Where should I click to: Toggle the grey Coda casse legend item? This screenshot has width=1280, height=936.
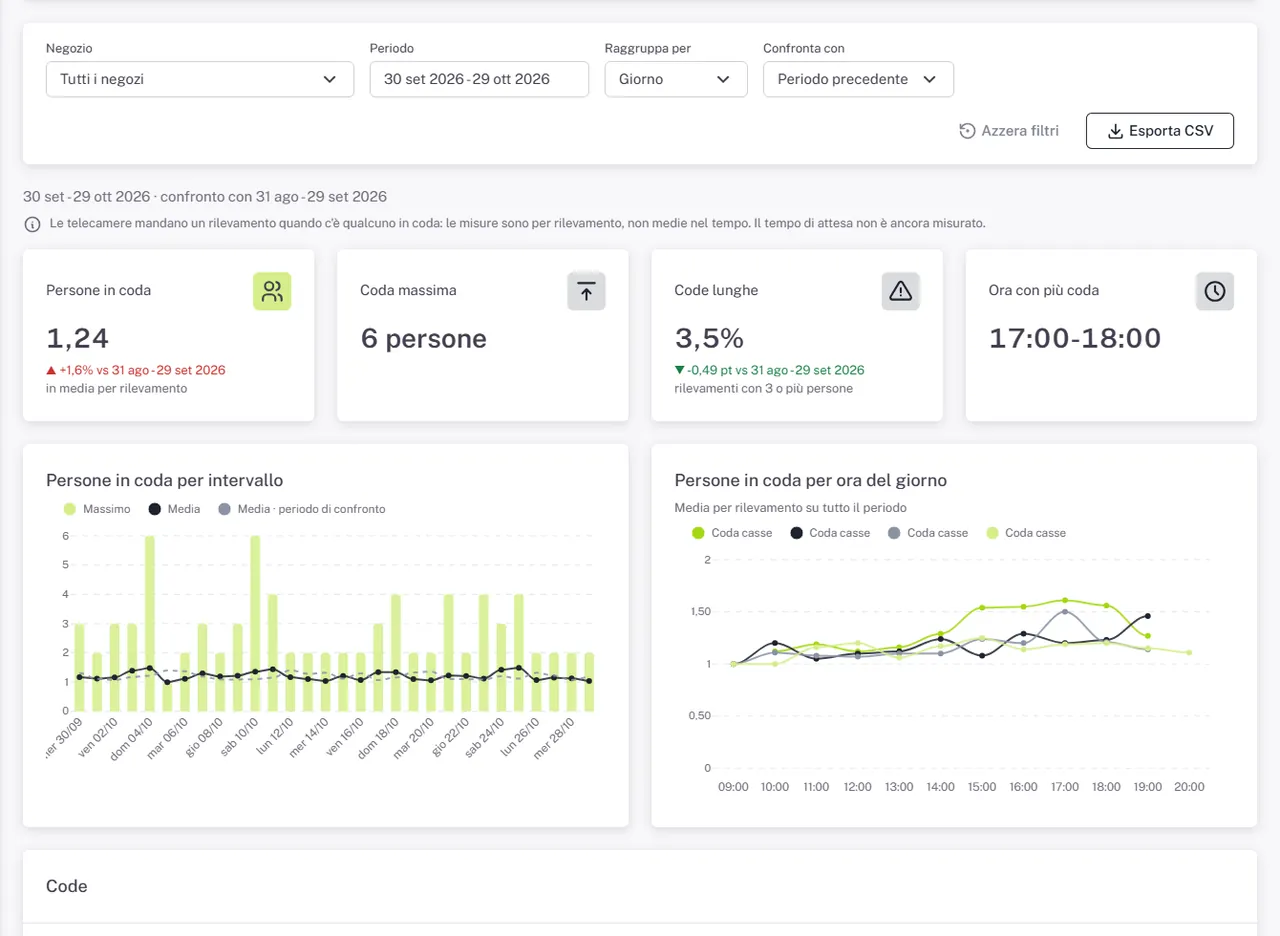928,533
